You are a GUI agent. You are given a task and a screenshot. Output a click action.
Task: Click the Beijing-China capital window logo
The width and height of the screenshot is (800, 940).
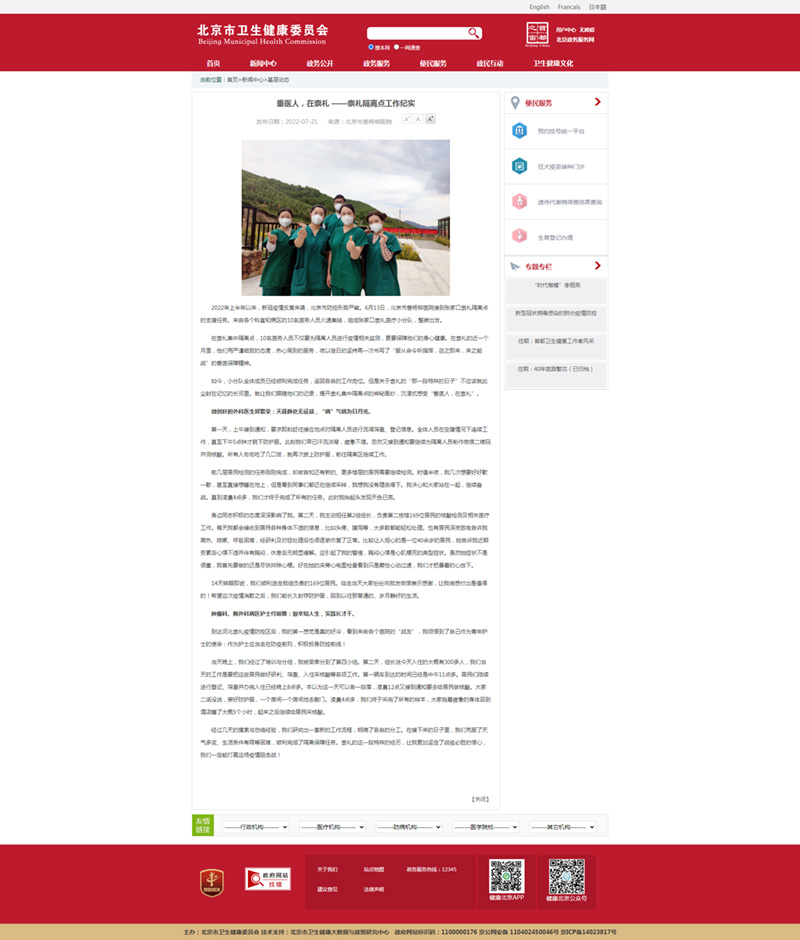point(537,34)
